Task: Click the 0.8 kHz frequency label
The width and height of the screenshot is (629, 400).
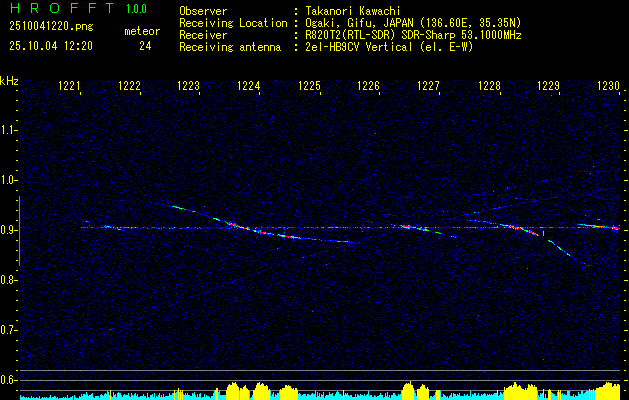Action: click(9, 280)
